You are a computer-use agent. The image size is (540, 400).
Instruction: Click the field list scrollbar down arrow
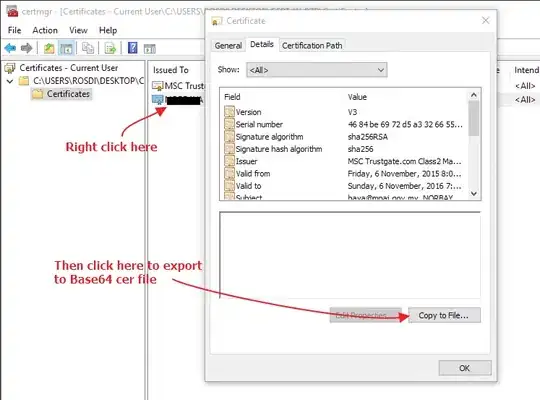pyautogui.click(x=474, y=194)
